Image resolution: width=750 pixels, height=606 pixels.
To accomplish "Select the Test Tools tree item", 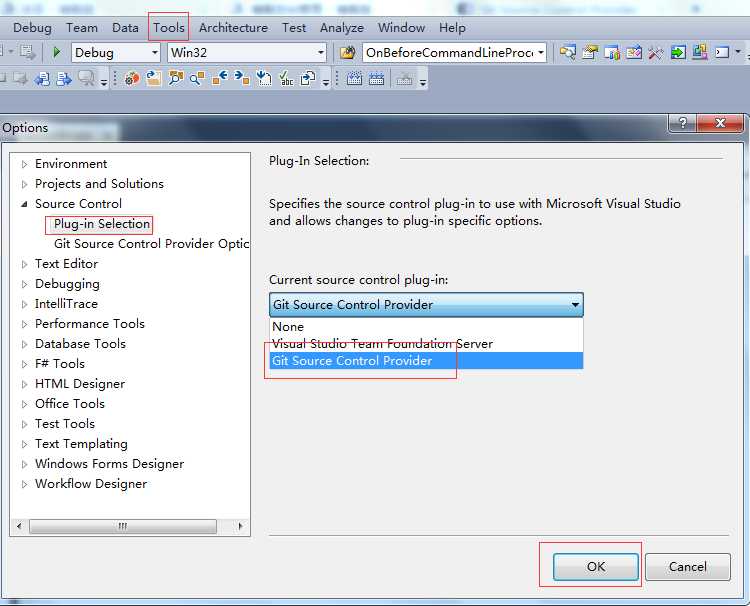I will tap(65, 424).
